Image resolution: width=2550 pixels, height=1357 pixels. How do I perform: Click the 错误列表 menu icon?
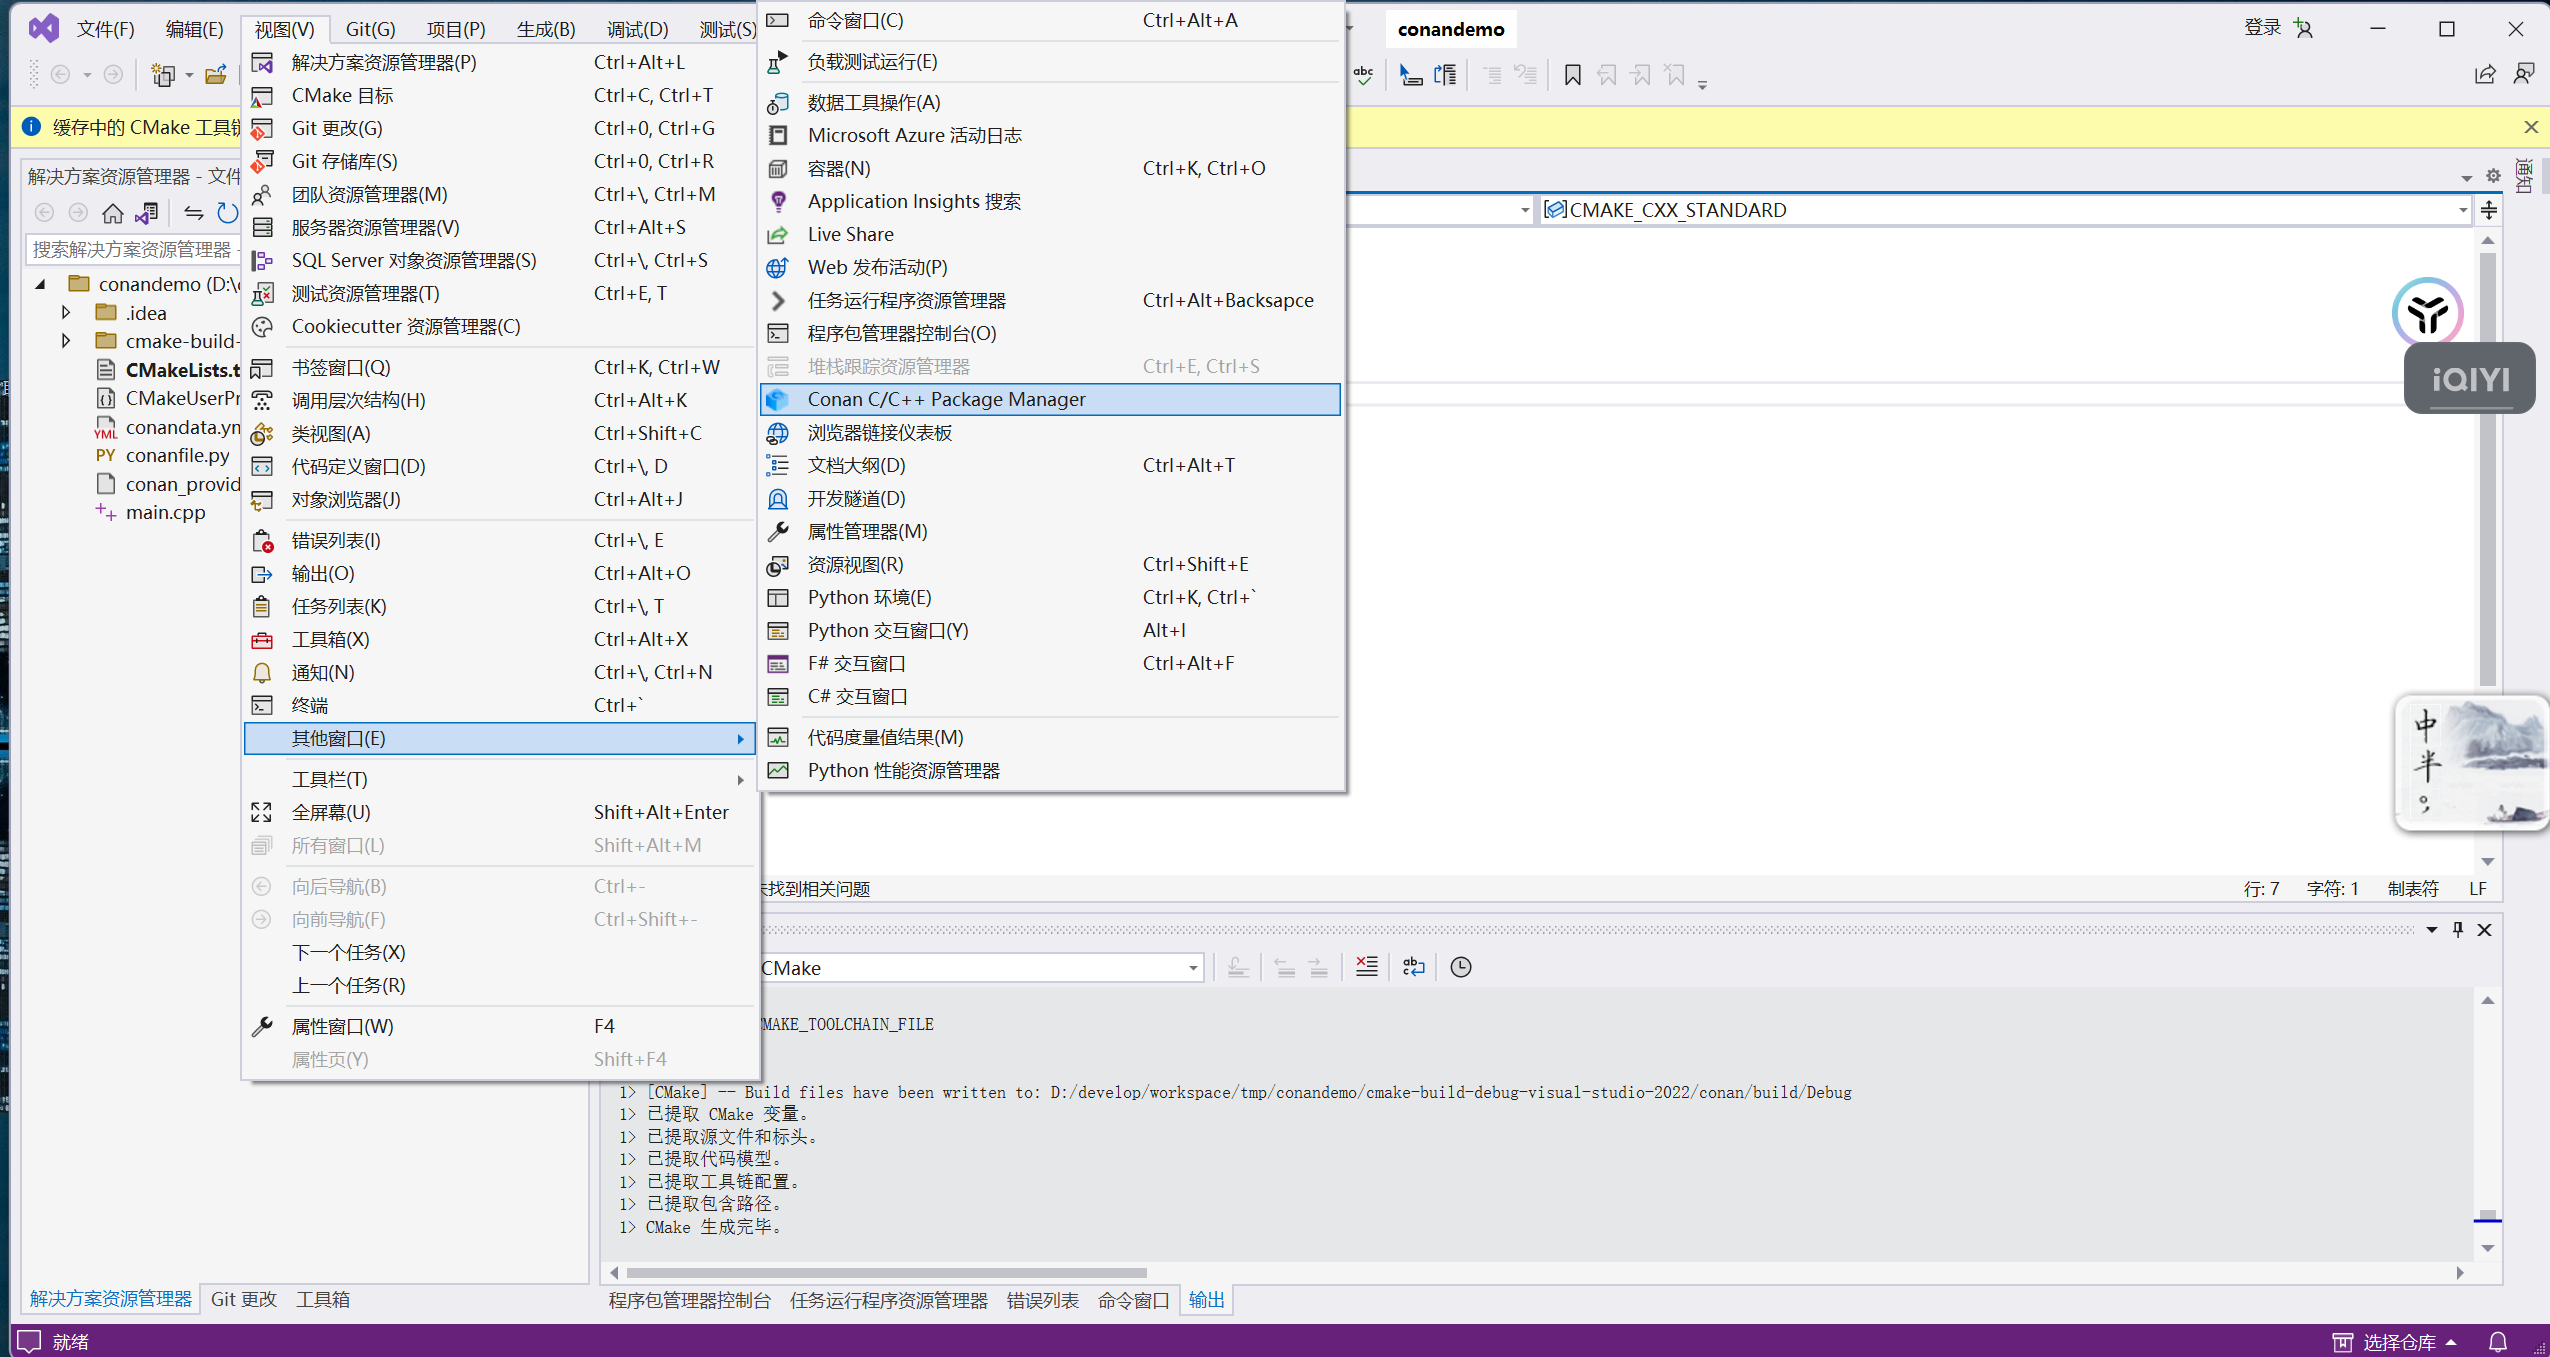262,541
